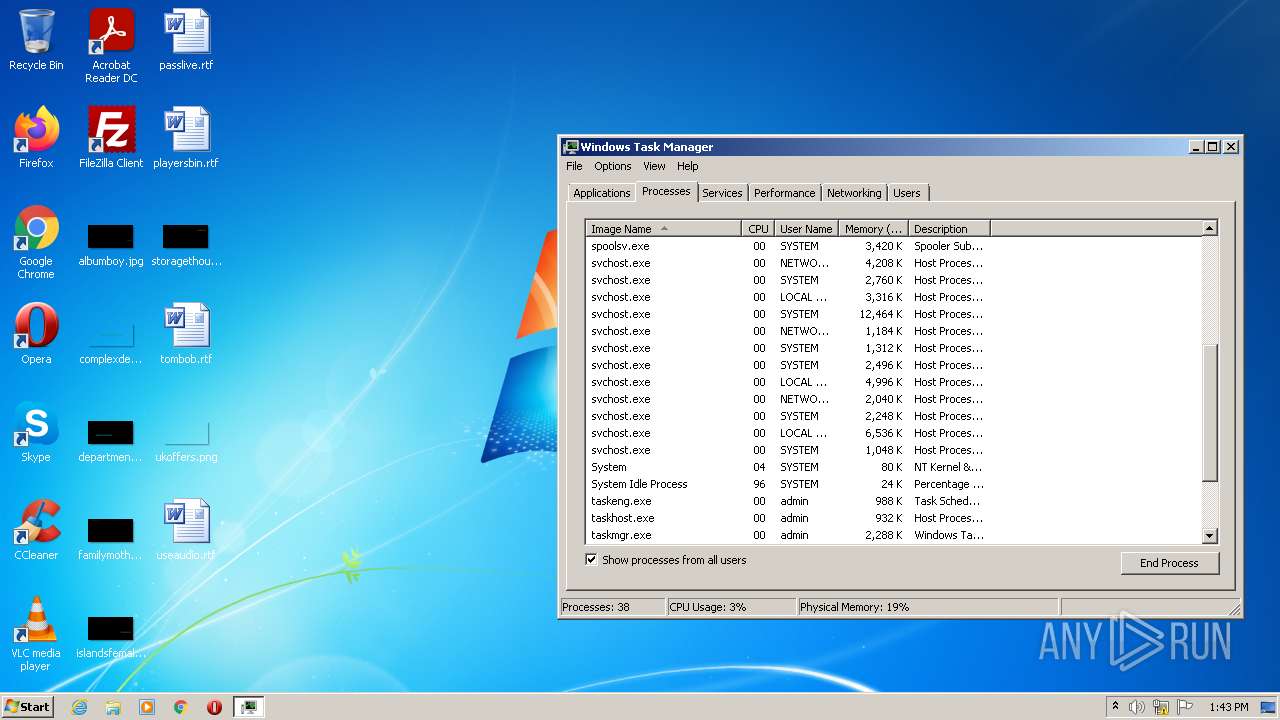
Task: Click the Task Manager taskbar button
Action: click(x=248, y=707)
